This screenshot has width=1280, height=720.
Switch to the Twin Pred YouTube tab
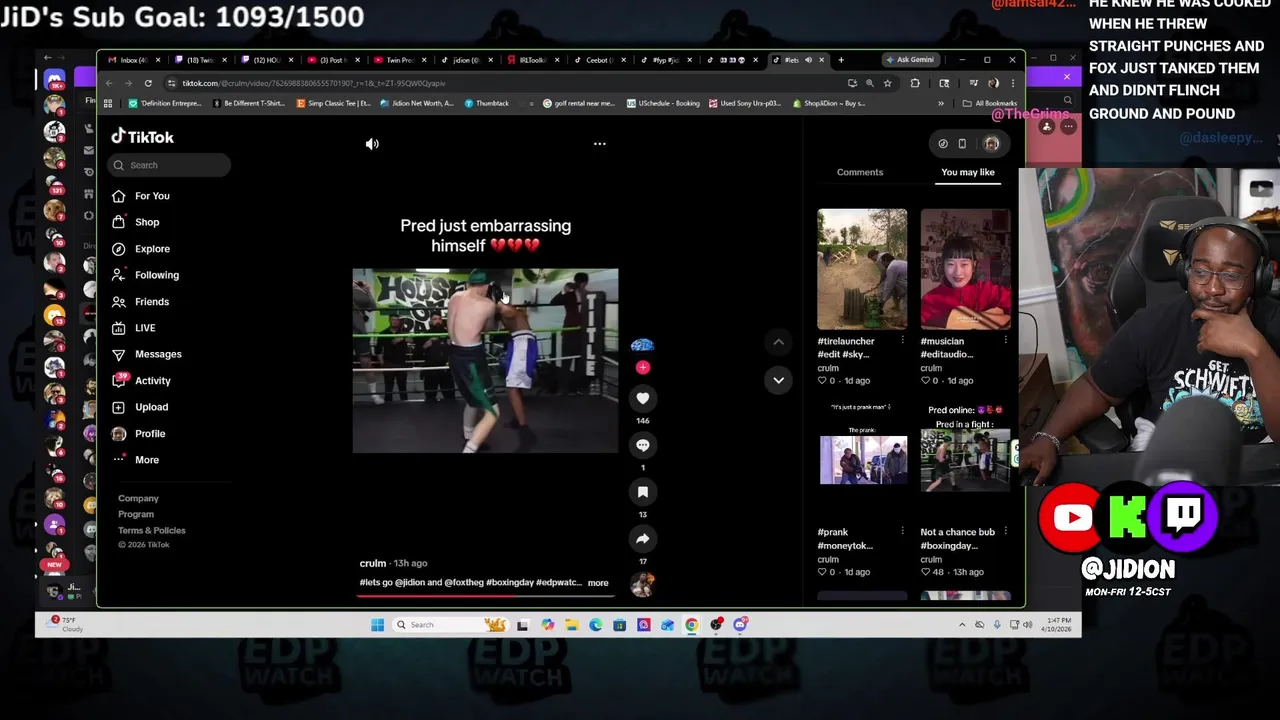tap(399, 60)
